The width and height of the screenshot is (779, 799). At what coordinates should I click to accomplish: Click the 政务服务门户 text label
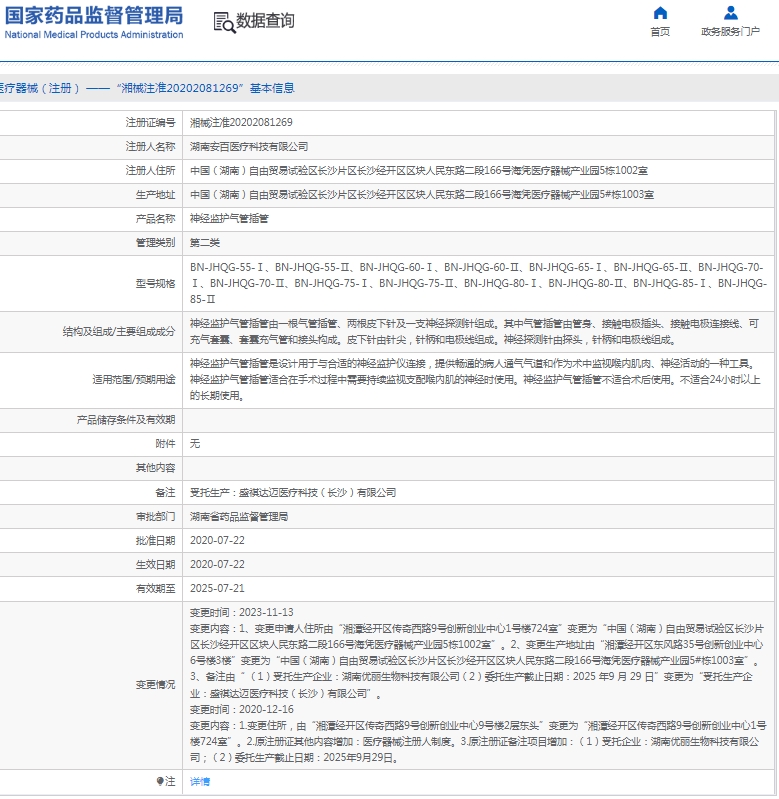tap(730, 32)
